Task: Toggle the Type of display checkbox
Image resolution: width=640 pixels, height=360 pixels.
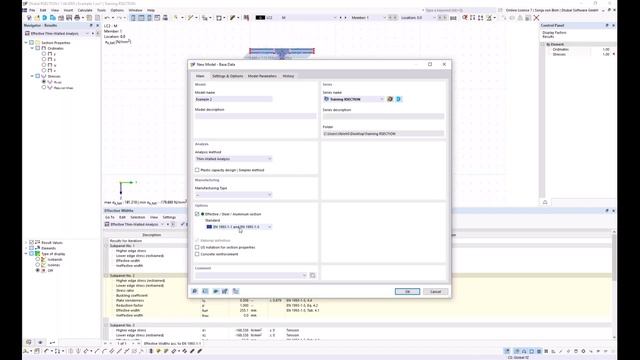Action: click(31, 253)
